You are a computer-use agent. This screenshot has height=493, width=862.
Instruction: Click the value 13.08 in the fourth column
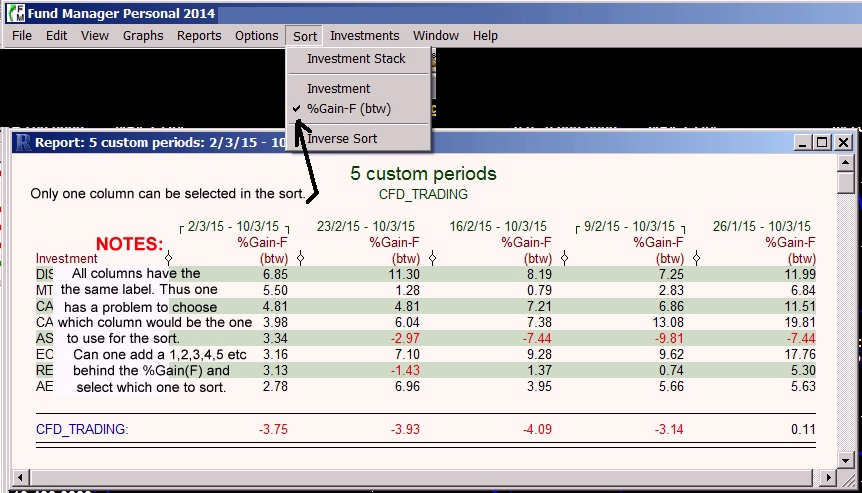tap(668, 322)
